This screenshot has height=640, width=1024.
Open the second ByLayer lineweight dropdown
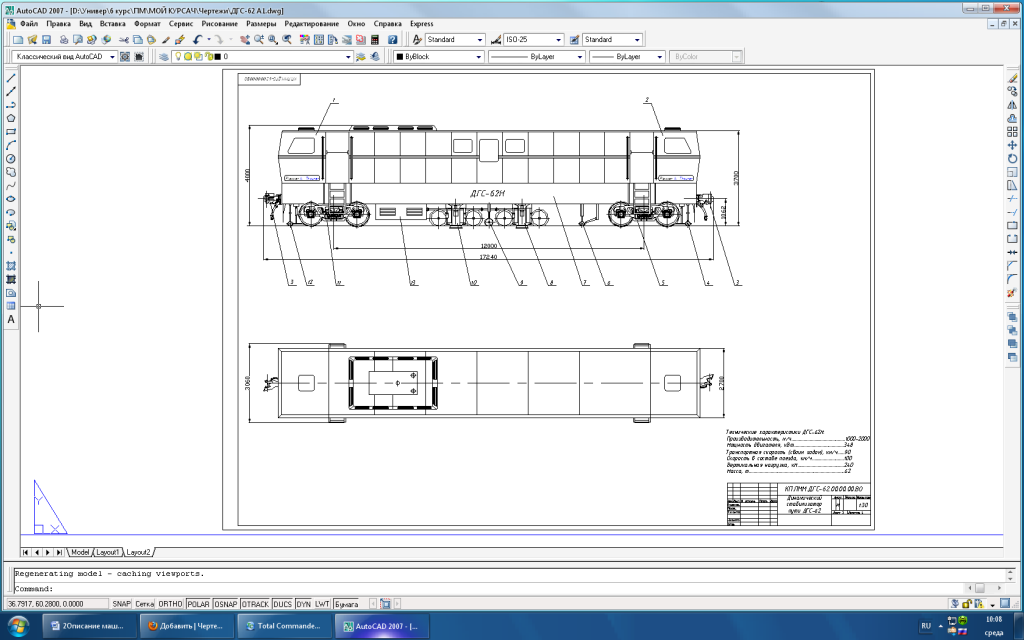pos(627,57)
